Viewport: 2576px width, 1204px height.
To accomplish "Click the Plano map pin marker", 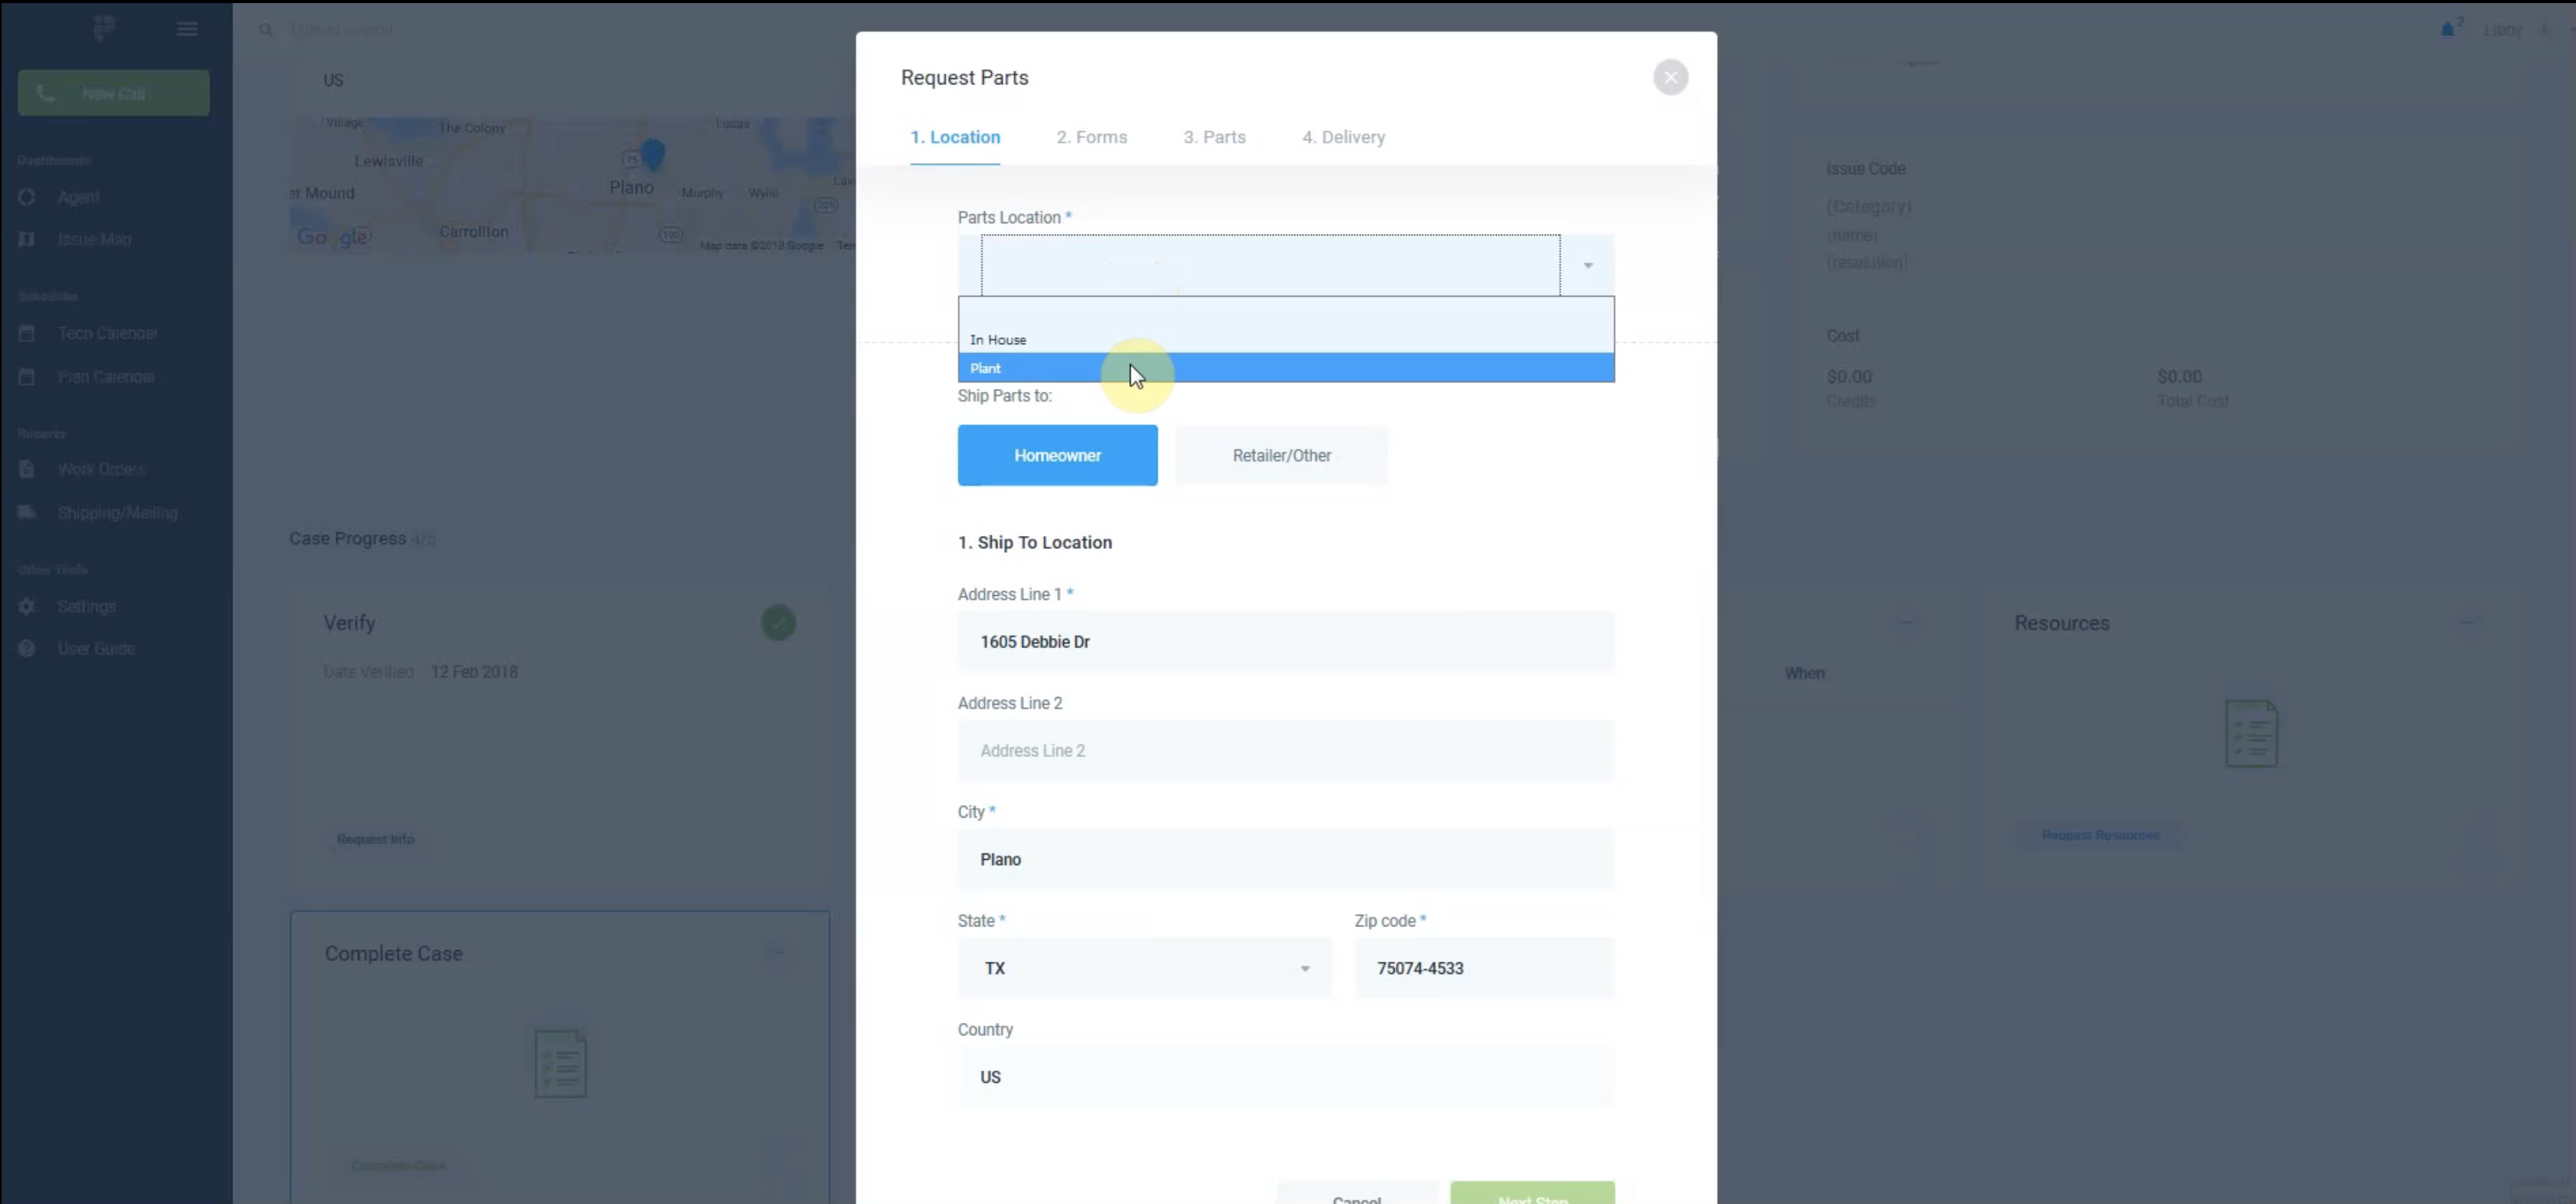I will point(653,154).
